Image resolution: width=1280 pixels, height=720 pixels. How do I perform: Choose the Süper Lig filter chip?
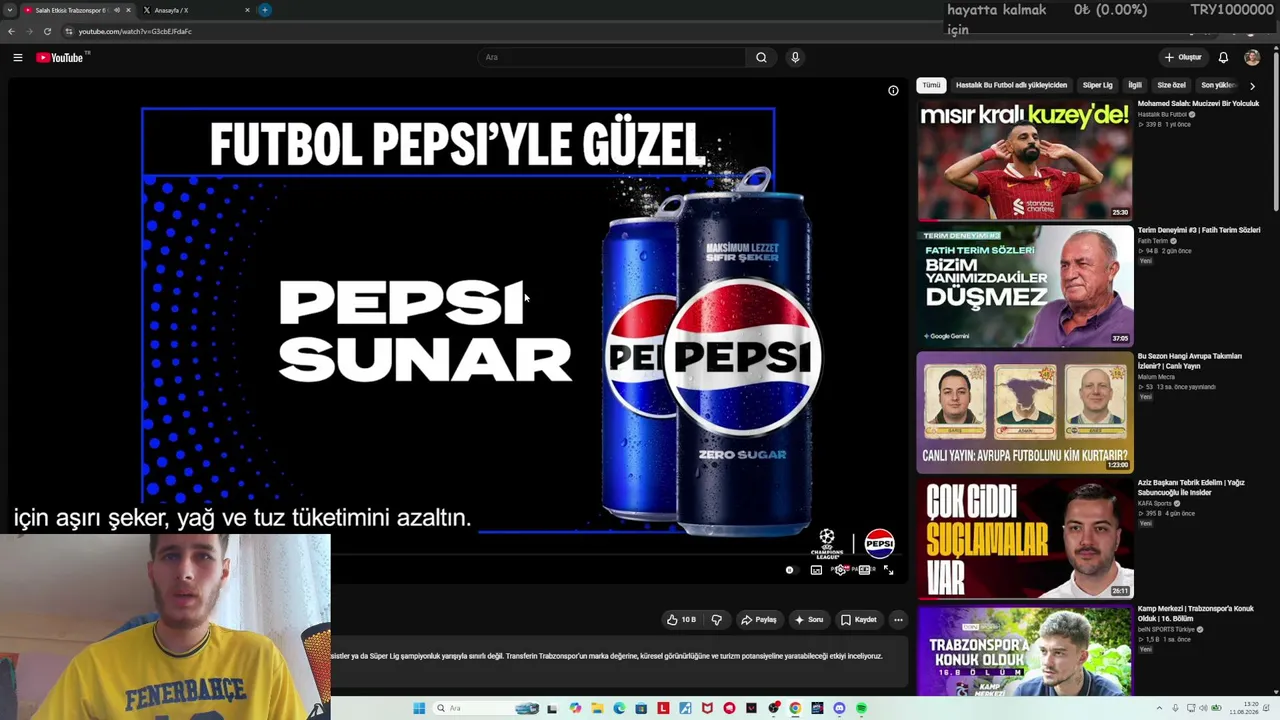1097,86
